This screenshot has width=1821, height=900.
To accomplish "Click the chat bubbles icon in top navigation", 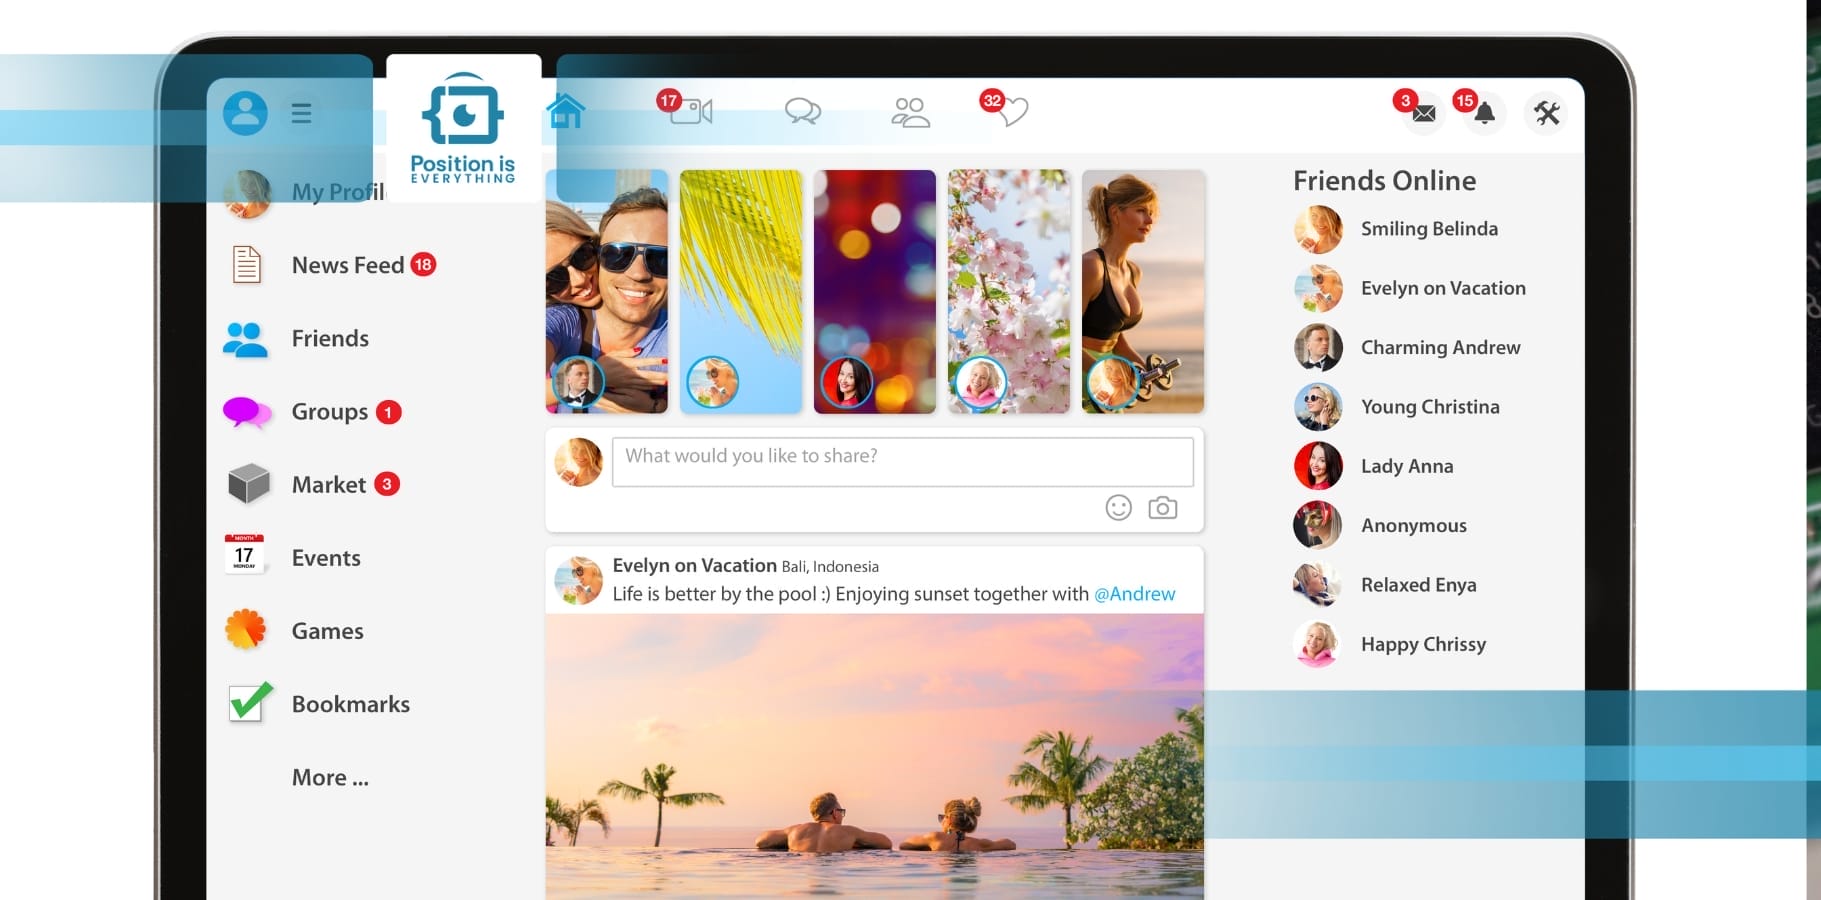I will point(804,112).
